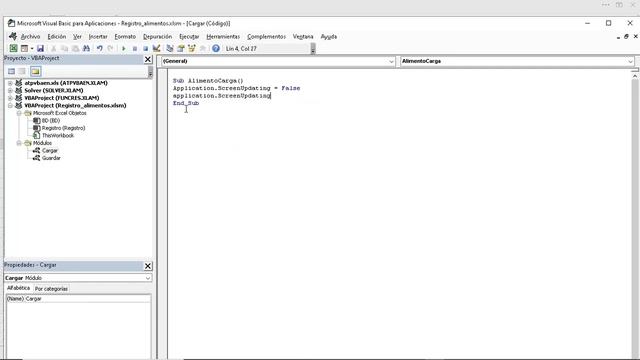Viewport: 640px width, 360px height.
Task: Close the Proyecto - VBAProject panel
Action: point(148,59)
